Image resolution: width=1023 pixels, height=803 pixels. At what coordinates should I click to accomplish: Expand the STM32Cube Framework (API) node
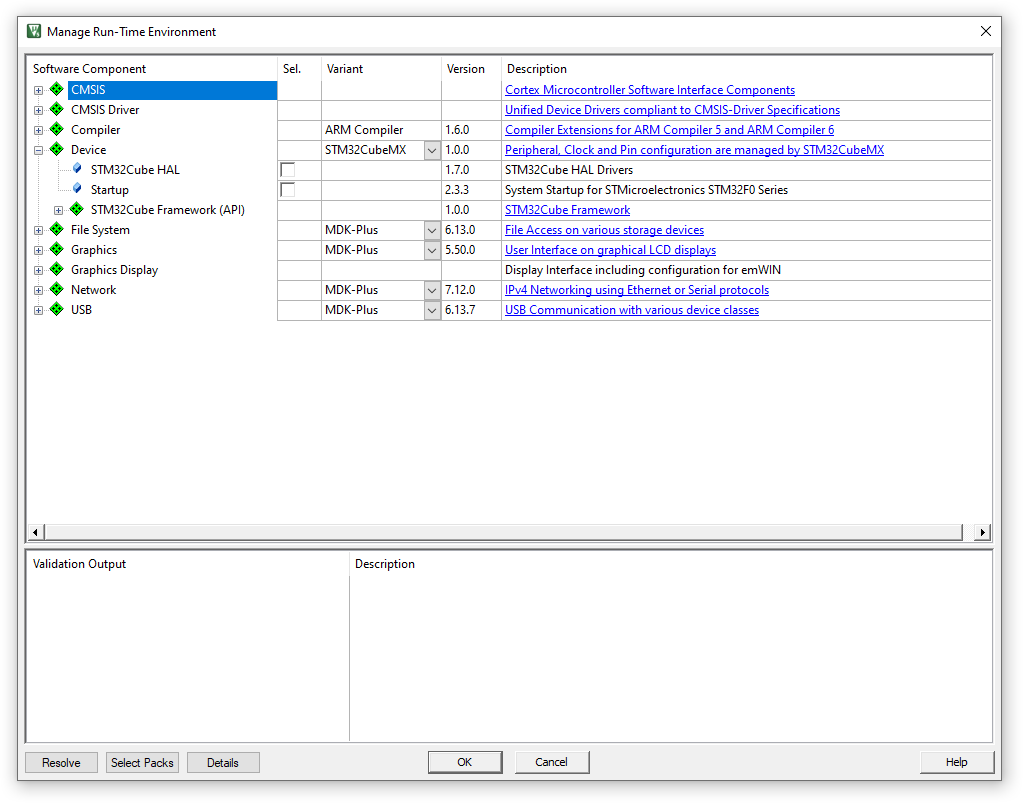59,211
